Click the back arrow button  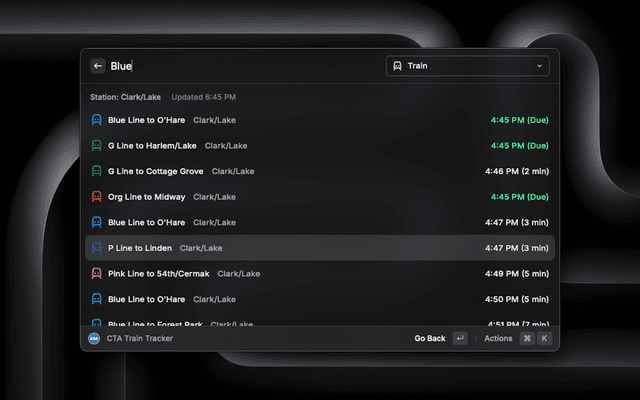tap(98, 66)
